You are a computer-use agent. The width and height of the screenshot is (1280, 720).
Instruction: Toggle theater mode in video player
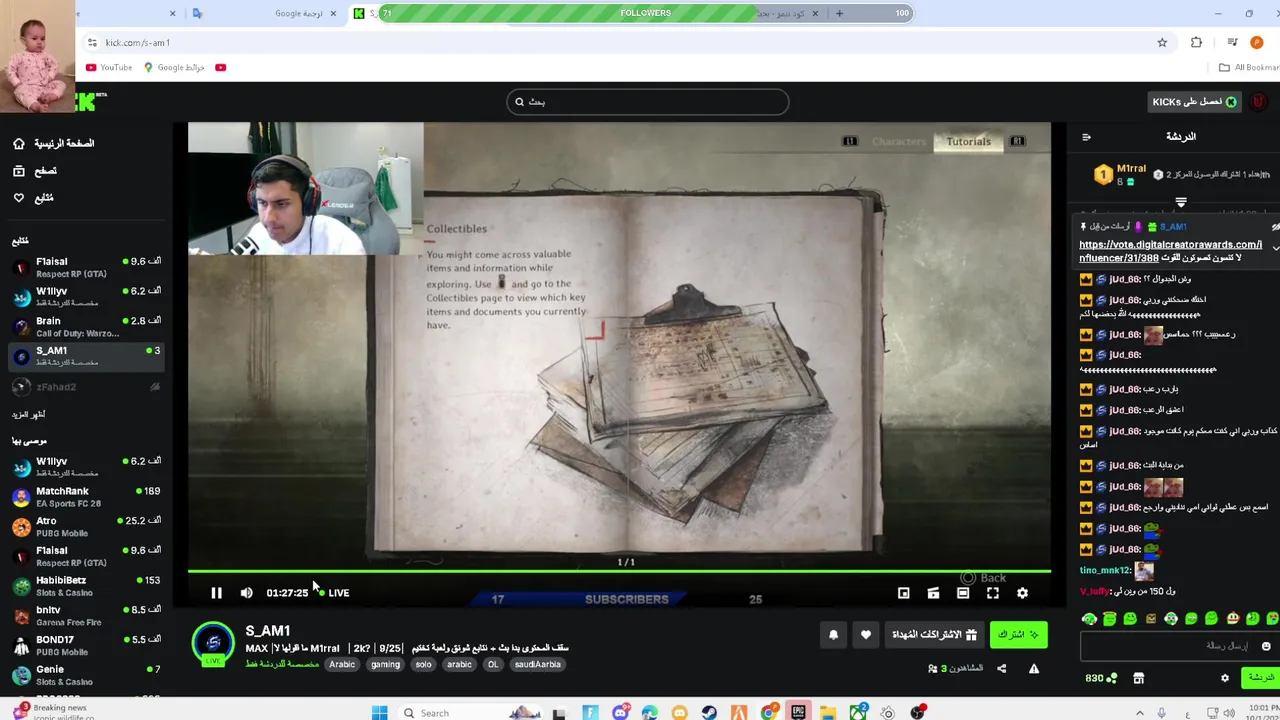(963, 593)
